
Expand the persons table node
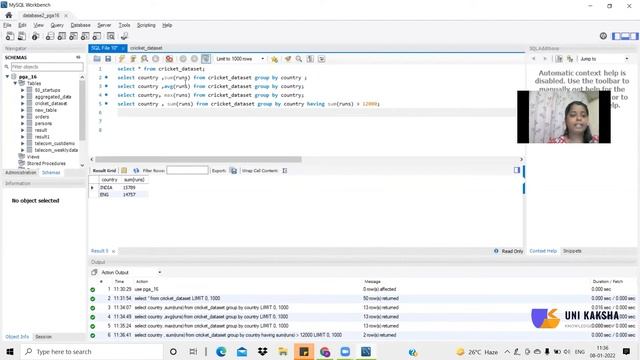point(22,124)
